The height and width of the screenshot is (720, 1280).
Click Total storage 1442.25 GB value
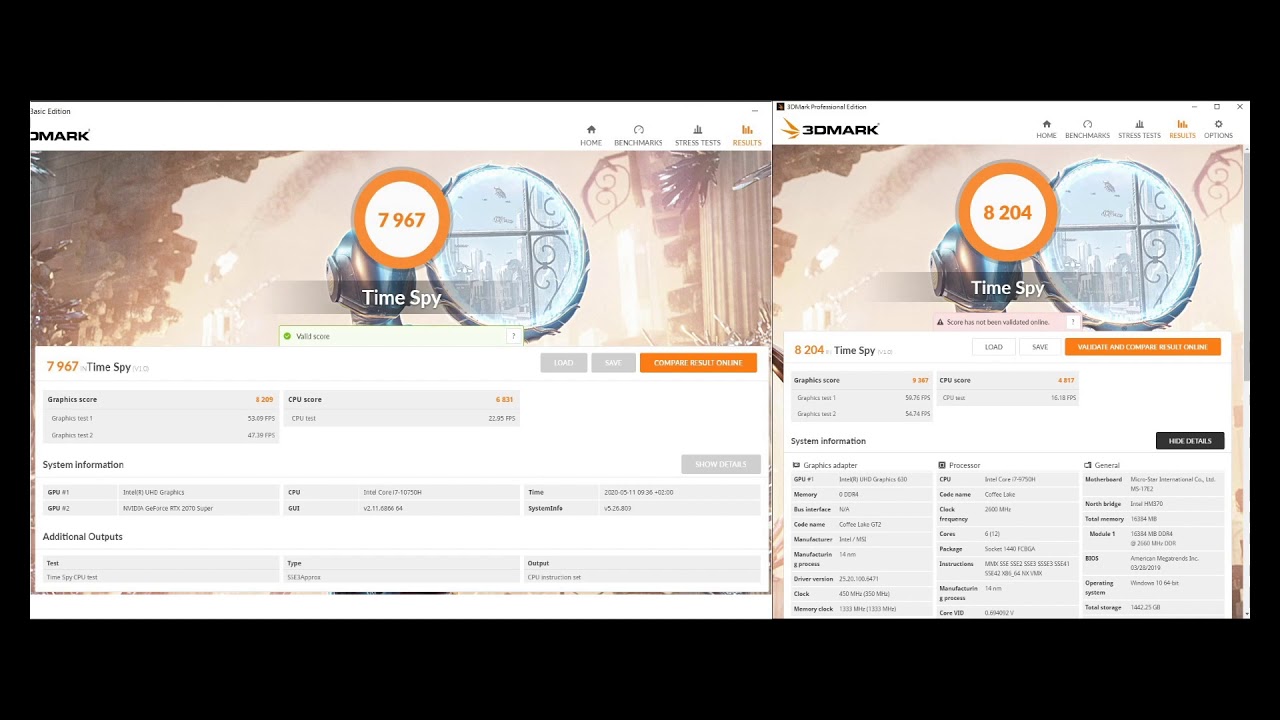[x=1146, y=608]
